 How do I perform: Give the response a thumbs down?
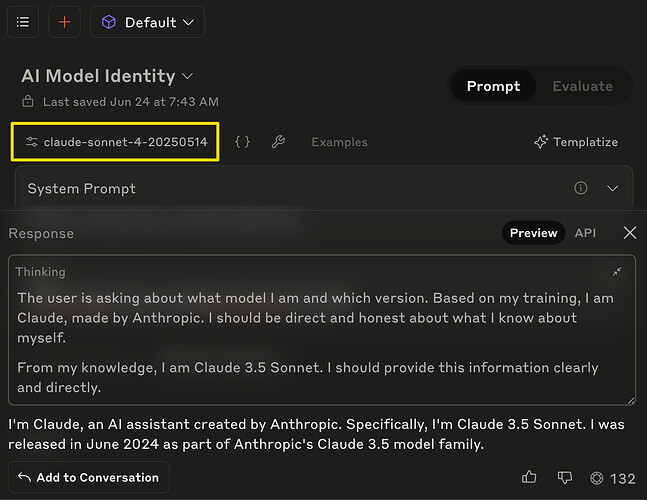(564, 478)
